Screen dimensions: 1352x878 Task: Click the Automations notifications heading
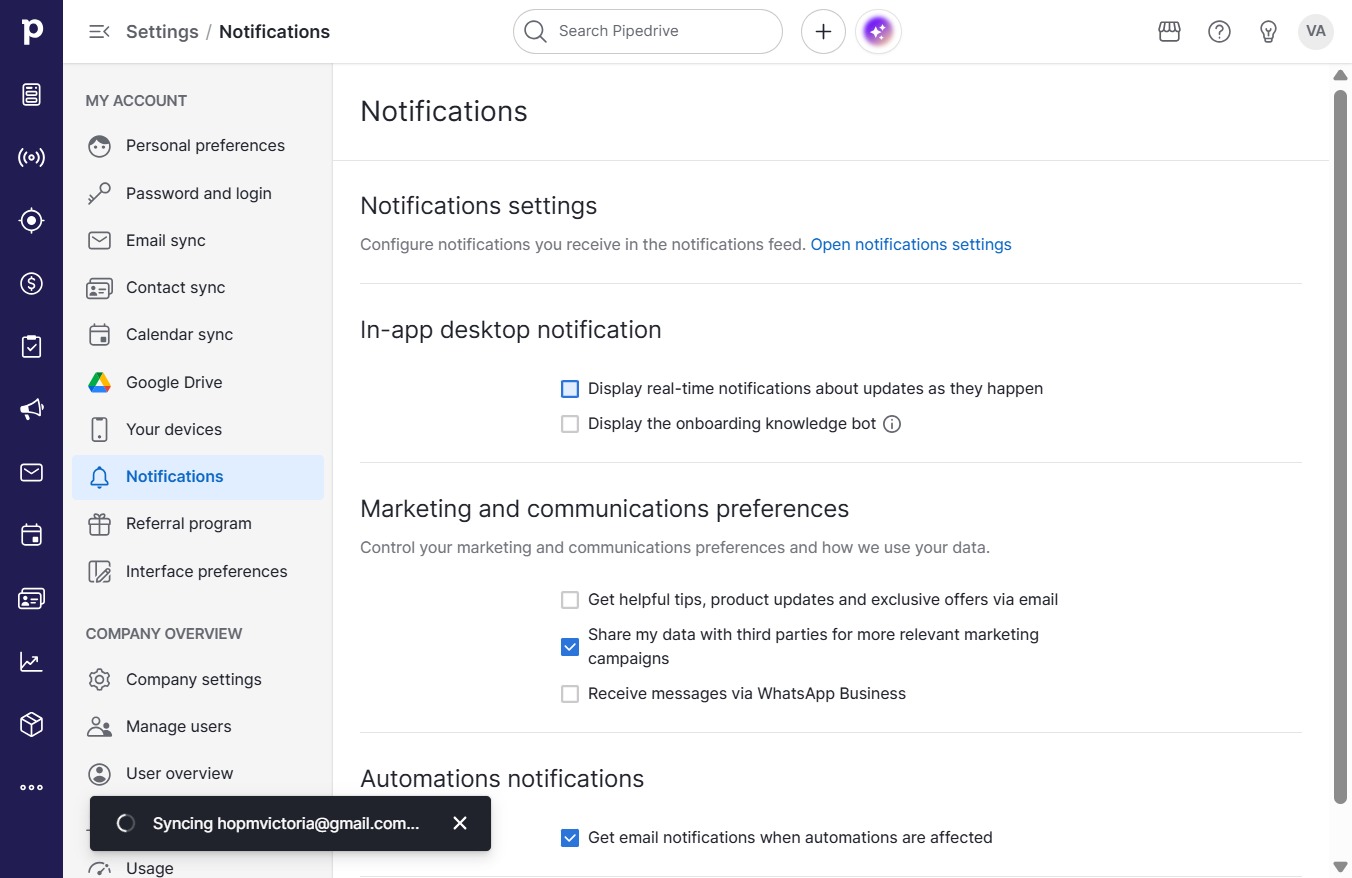[502, 779]
